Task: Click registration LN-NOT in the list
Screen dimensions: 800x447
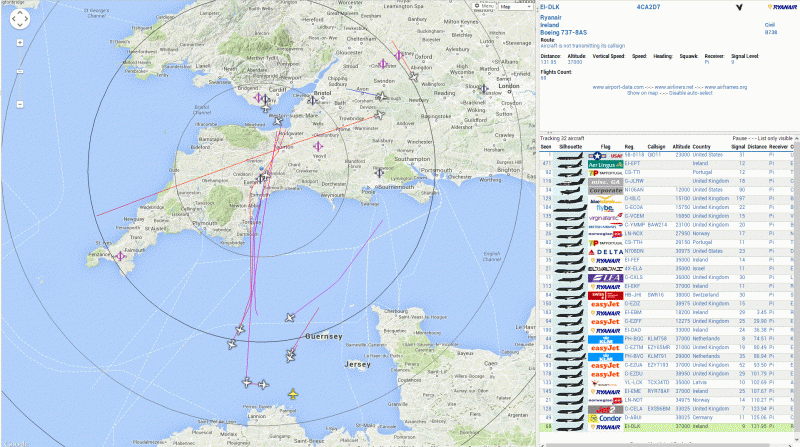Action: pyautogui.click(x=633, y=400)
